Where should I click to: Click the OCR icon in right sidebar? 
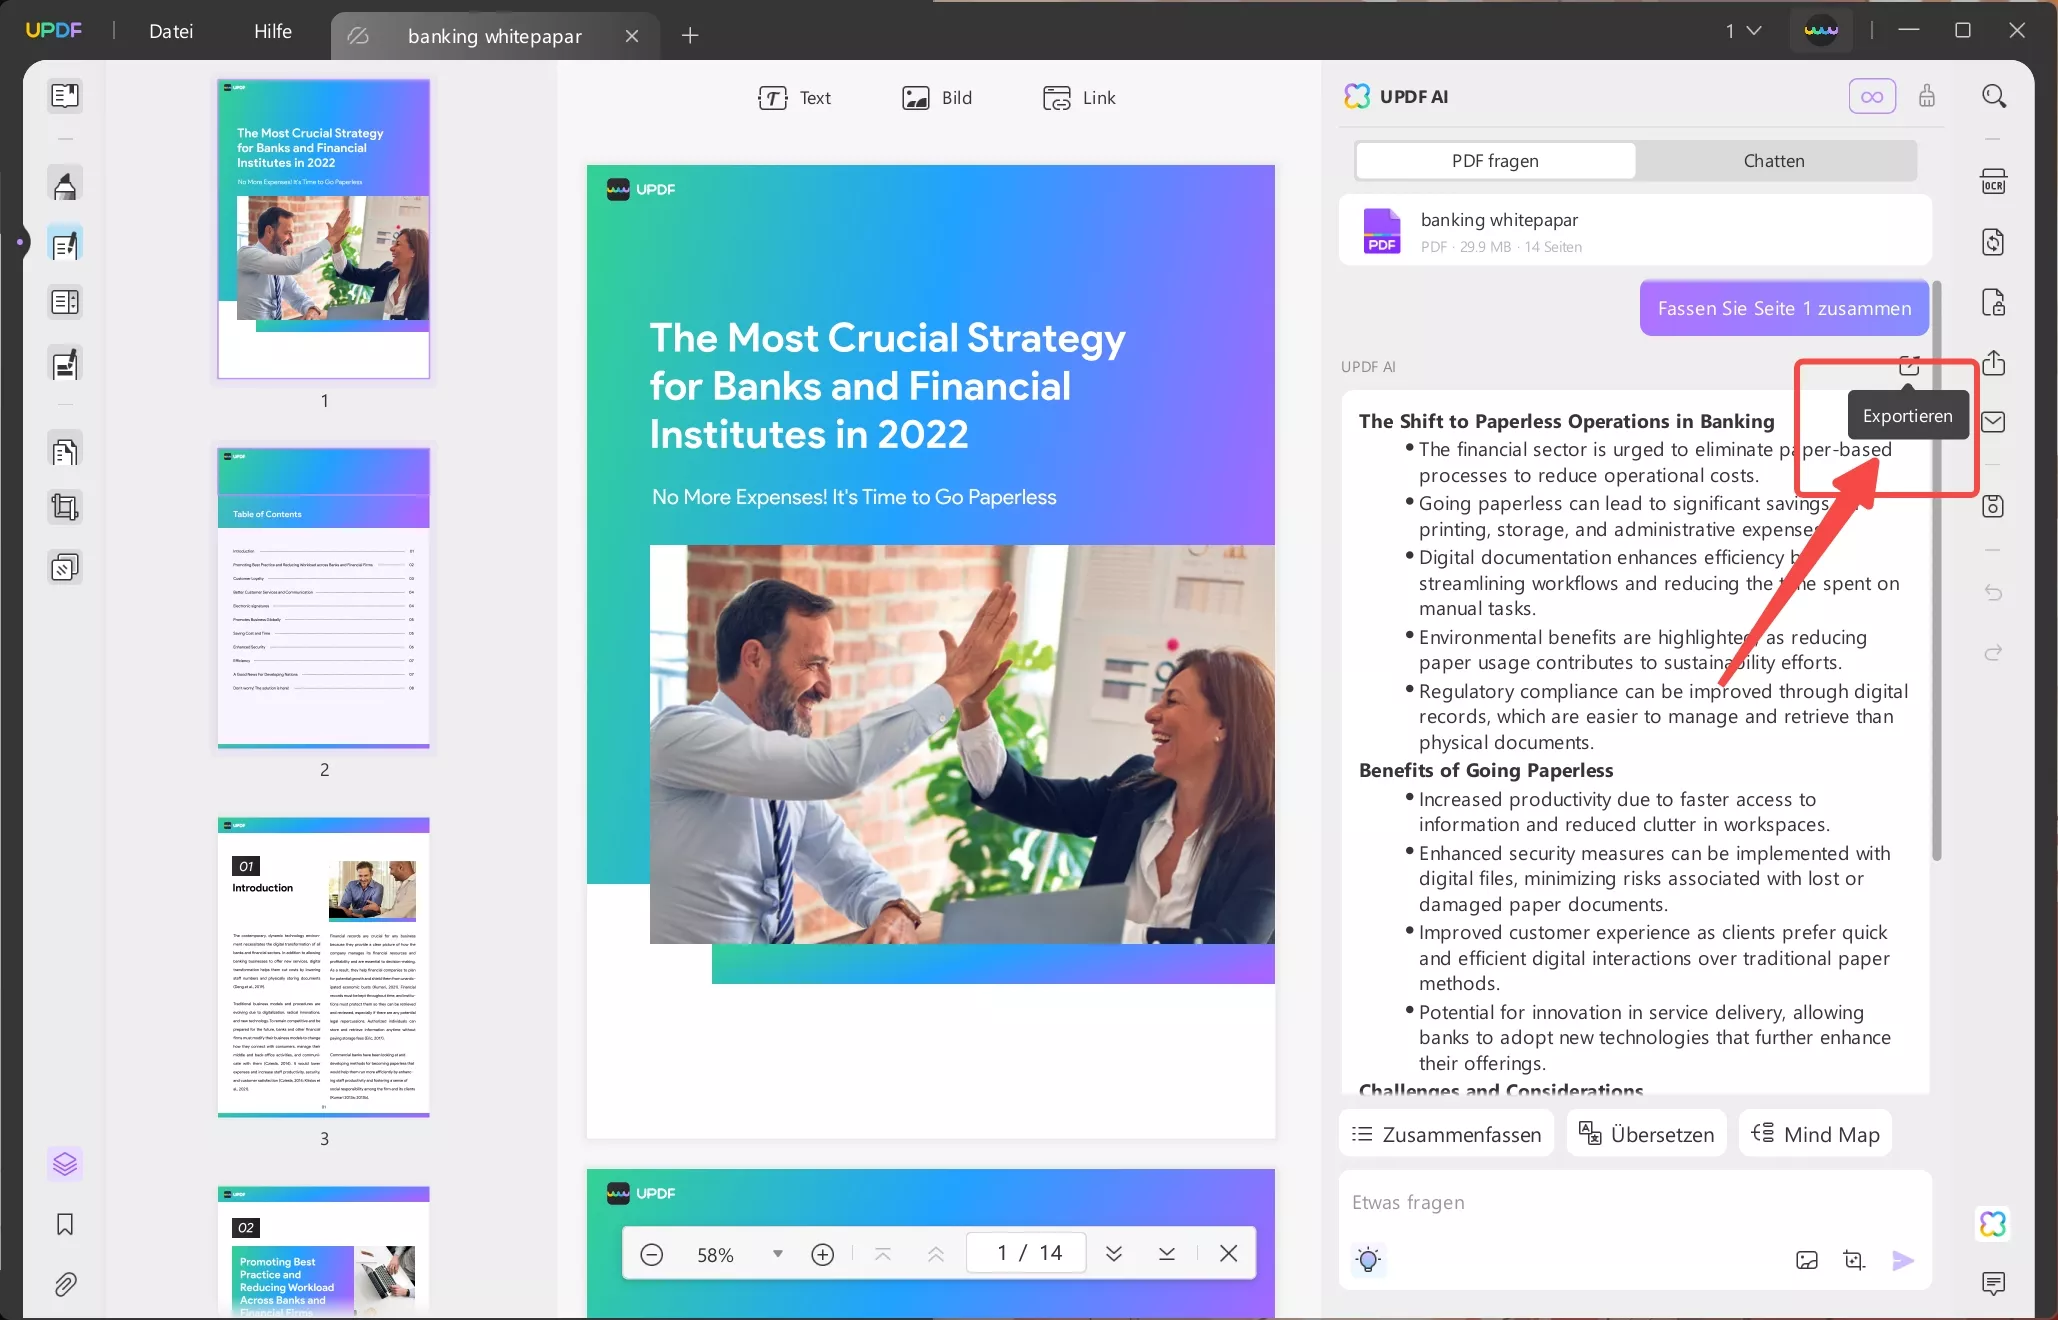1993,182
